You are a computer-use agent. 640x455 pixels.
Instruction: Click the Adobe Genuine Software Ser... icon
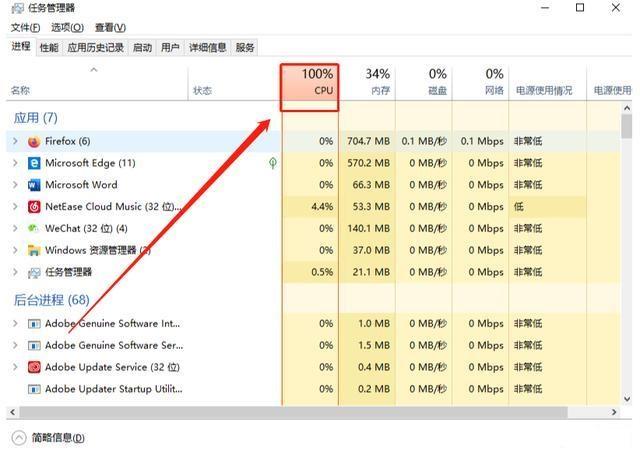pos(34,346)
